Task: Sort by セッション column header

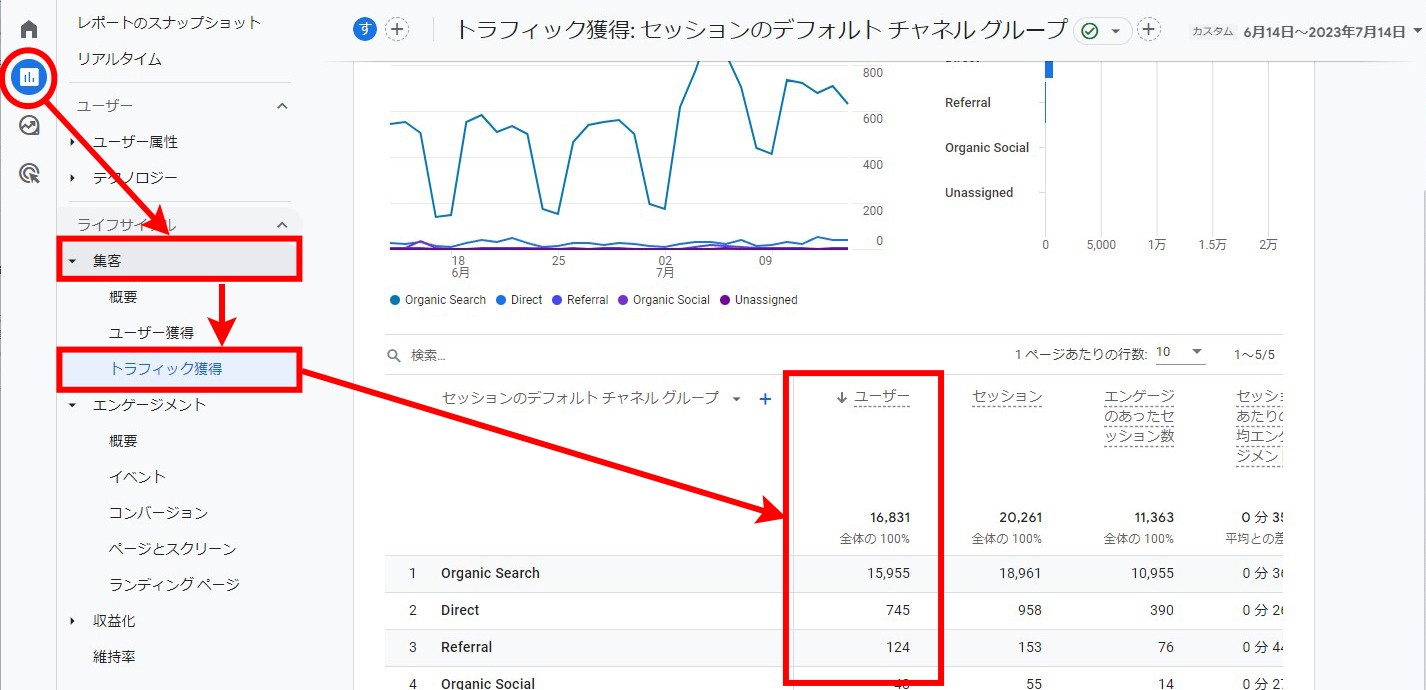Action: point(1007,397)
